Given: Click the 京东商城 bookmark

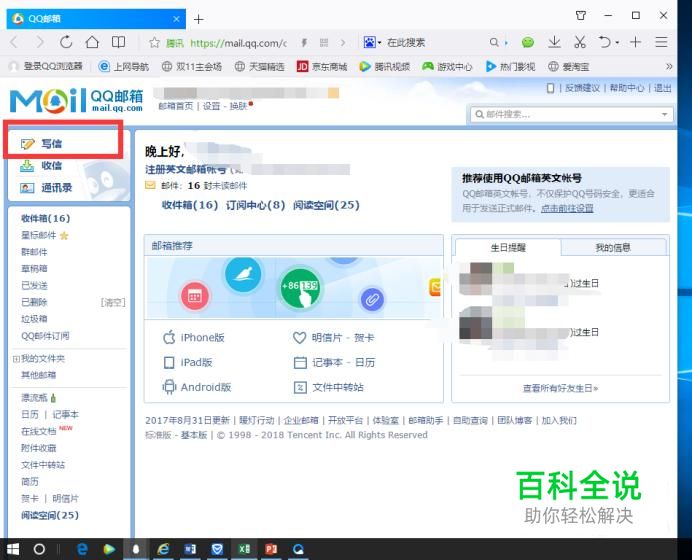Looking at the screenshot, I should (322, 67).
